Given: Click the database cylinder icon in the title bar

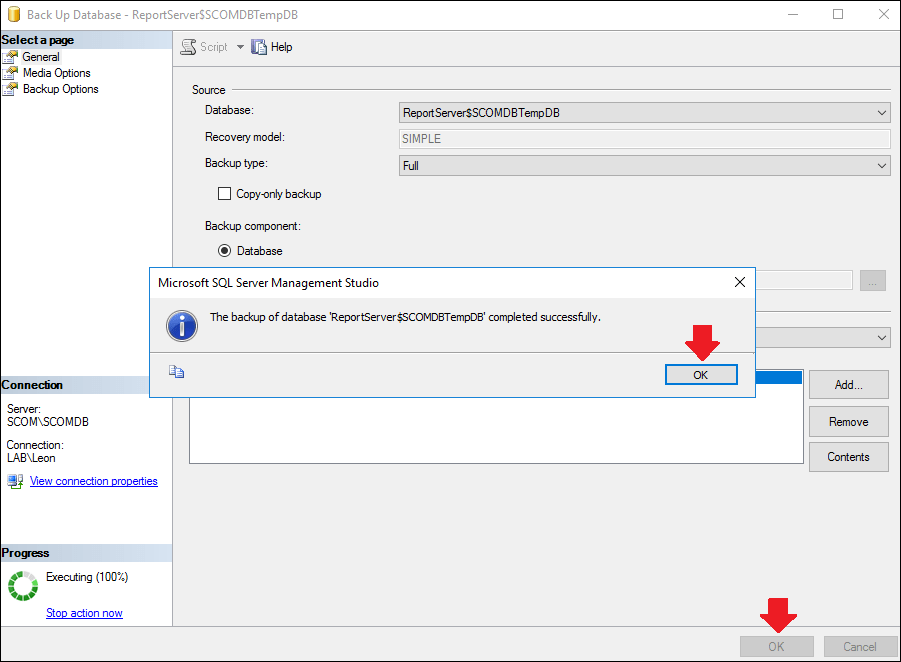Looking at the screenshot, I should [x=14, y=14].
